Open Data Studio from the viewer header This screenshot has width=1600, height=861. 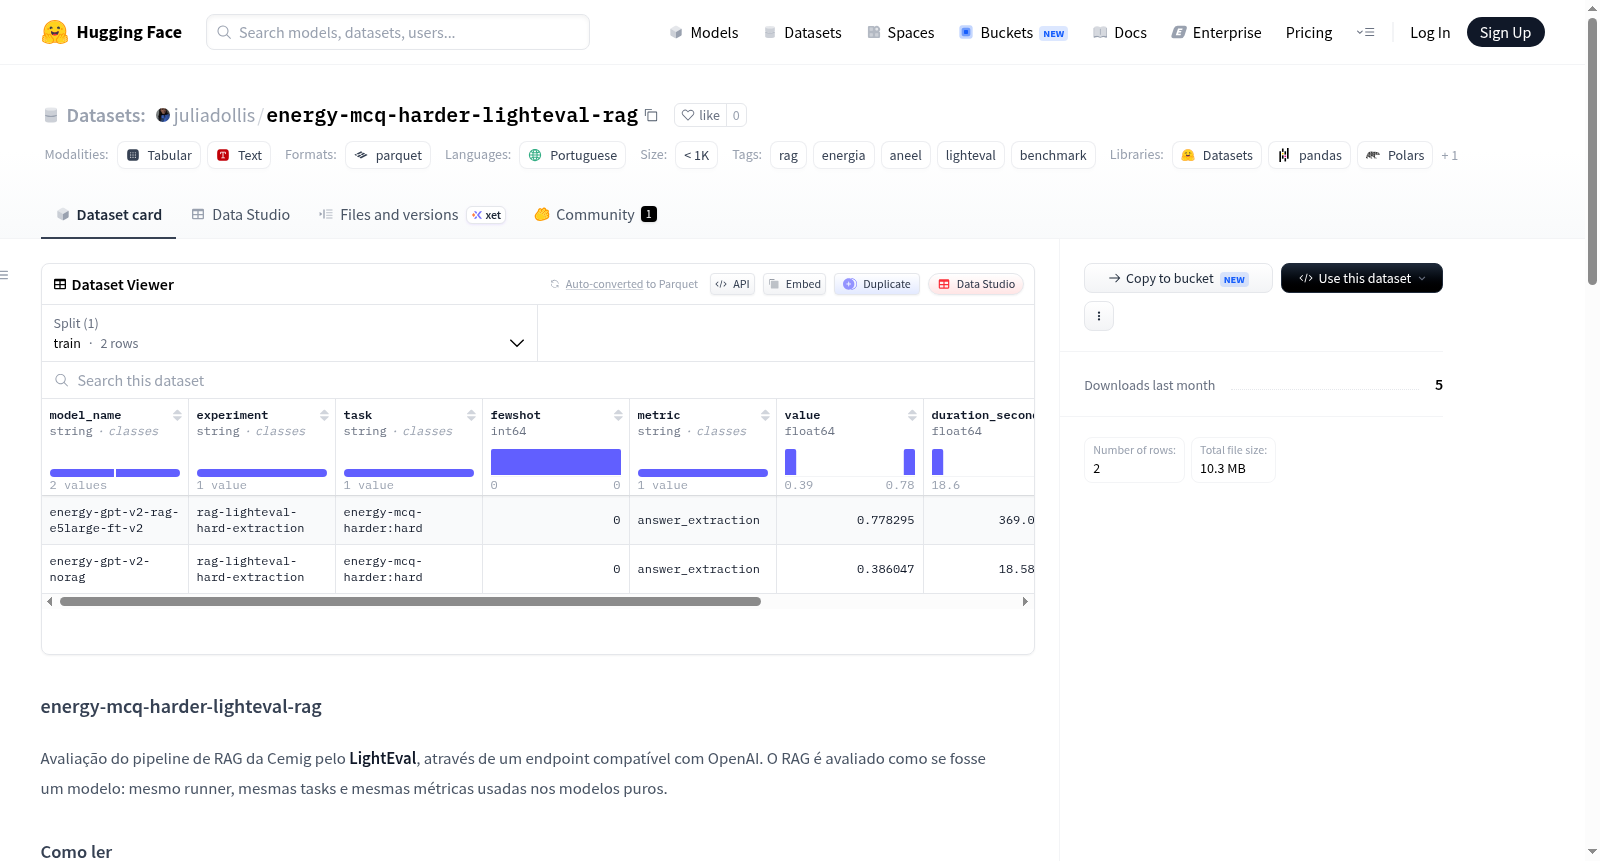[975, 285]
